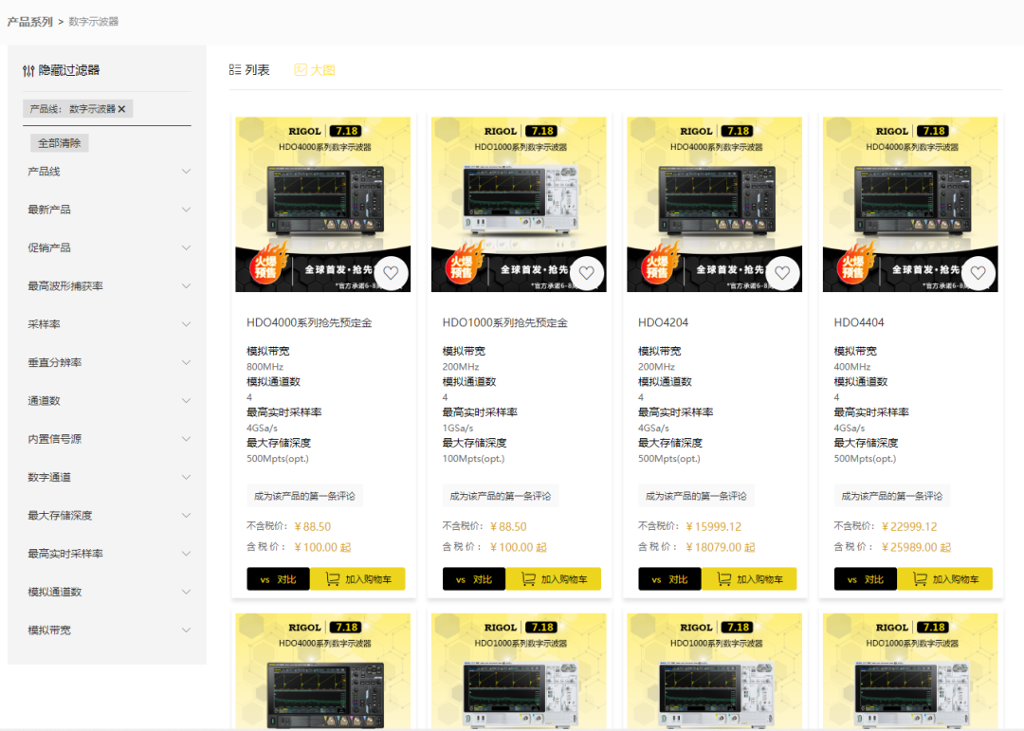Expand the 采样率 filter section

(108, 324)
